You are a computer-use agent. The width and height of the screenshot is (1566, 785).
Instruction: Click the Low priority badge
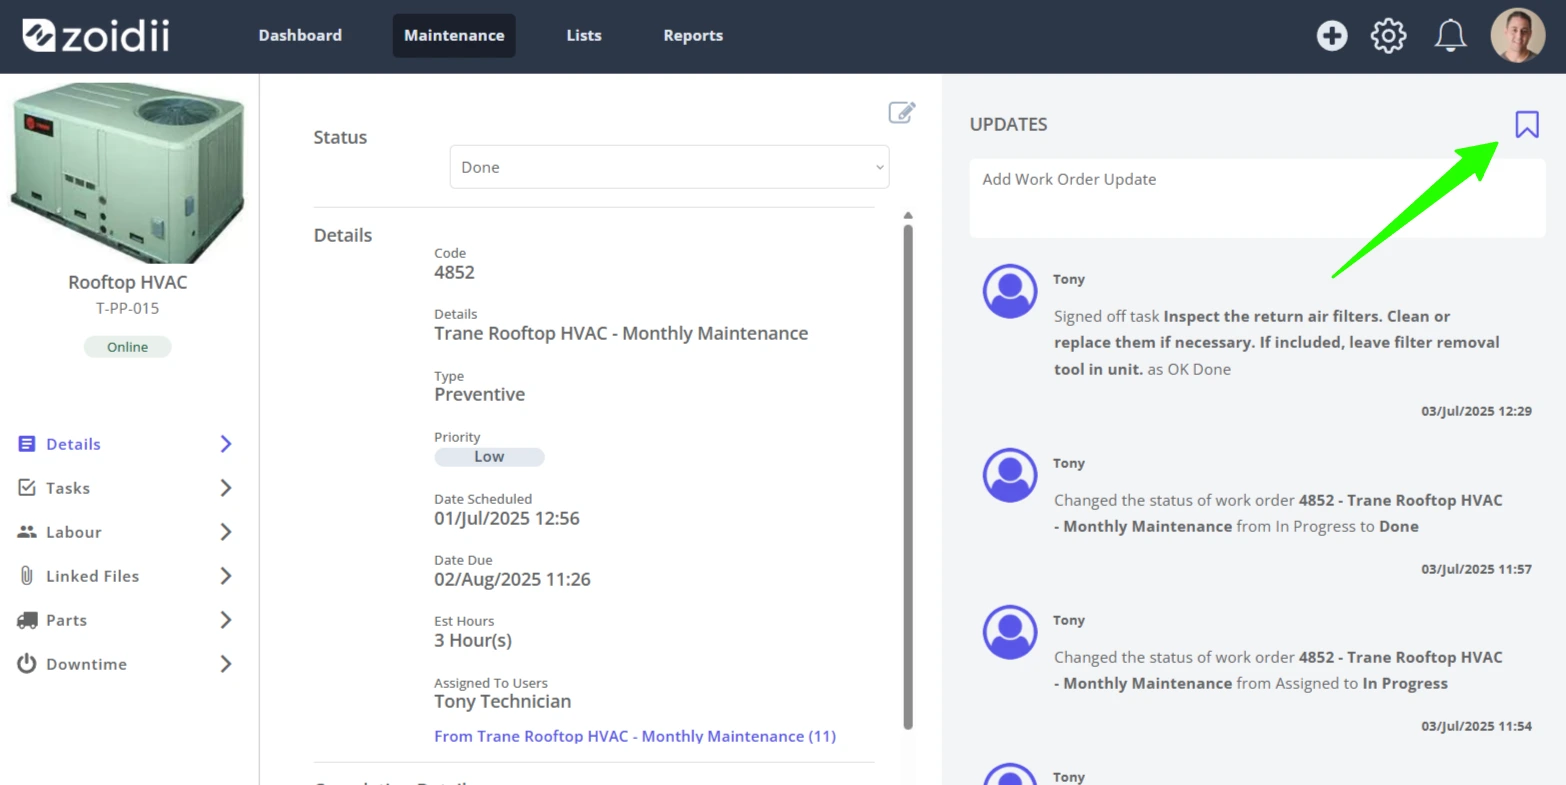click(489, 457)
